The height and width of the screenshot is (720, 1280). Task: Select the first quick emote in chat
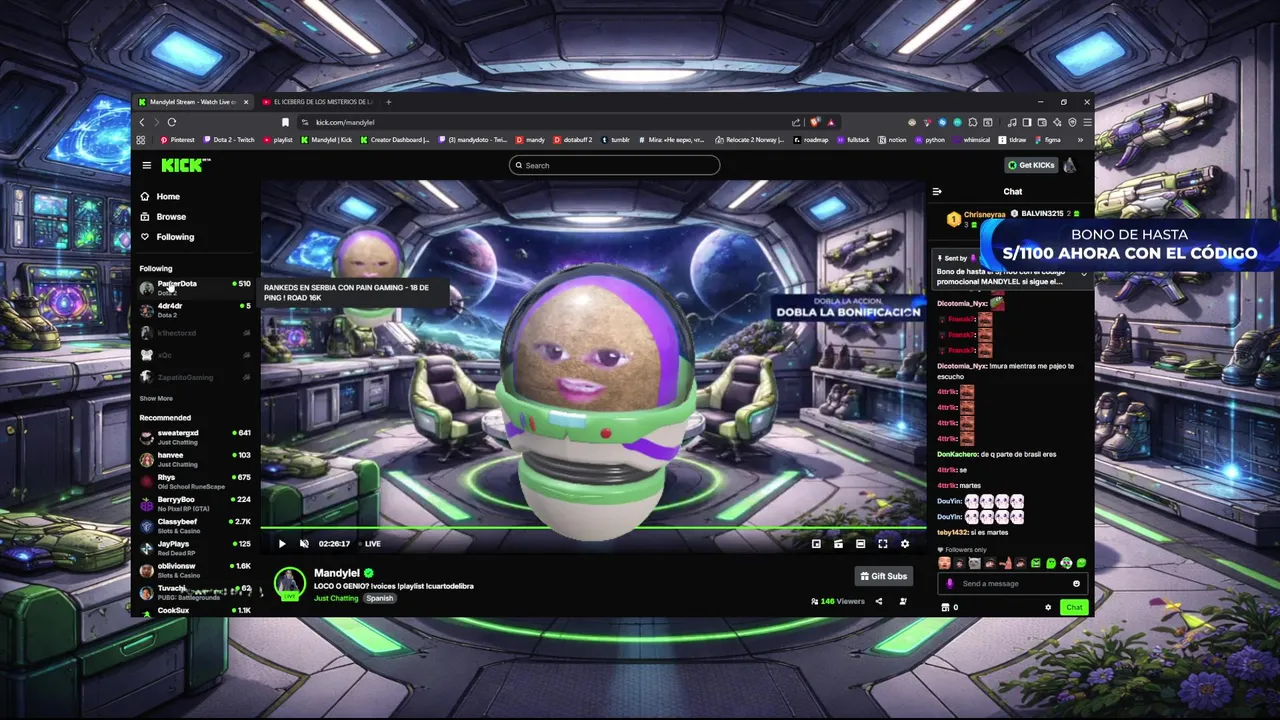(944, 563)
